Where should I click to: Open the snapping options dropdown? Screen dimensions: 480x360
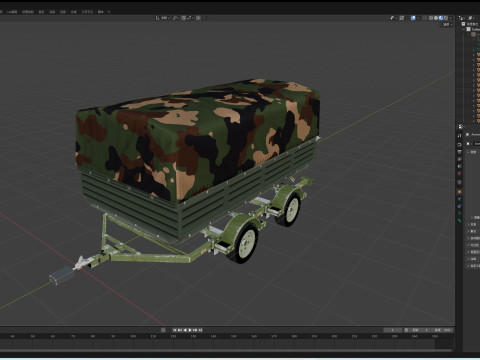pos(190,18)
